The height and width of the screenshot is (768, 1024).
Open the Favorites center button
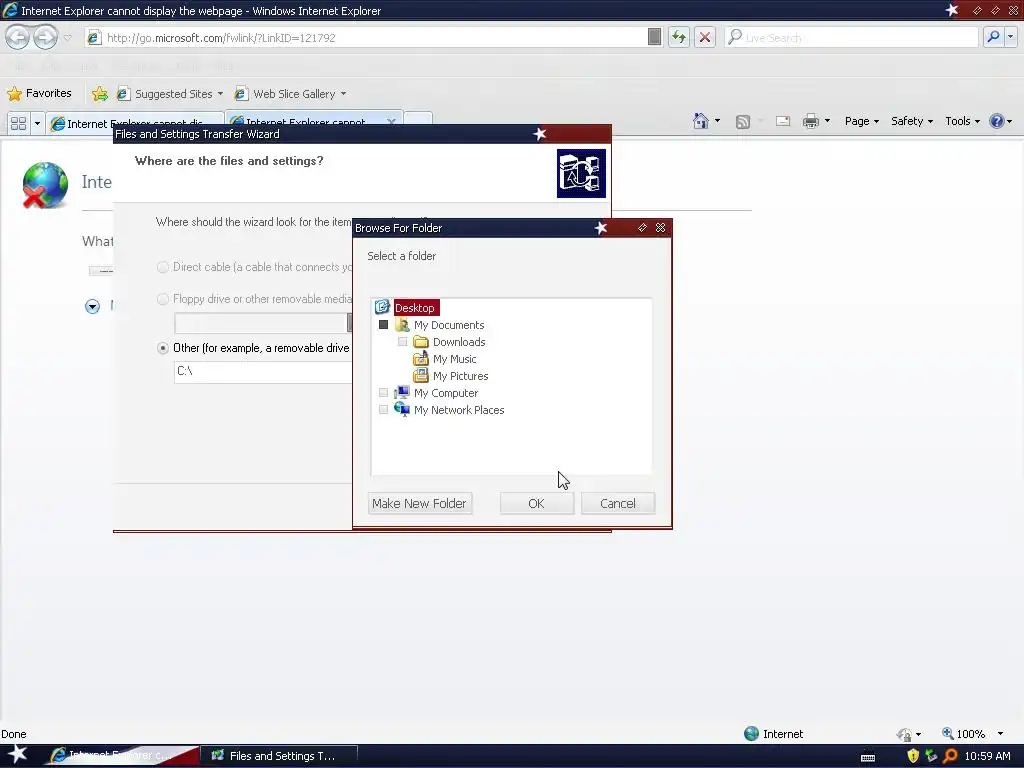[39, 93]
